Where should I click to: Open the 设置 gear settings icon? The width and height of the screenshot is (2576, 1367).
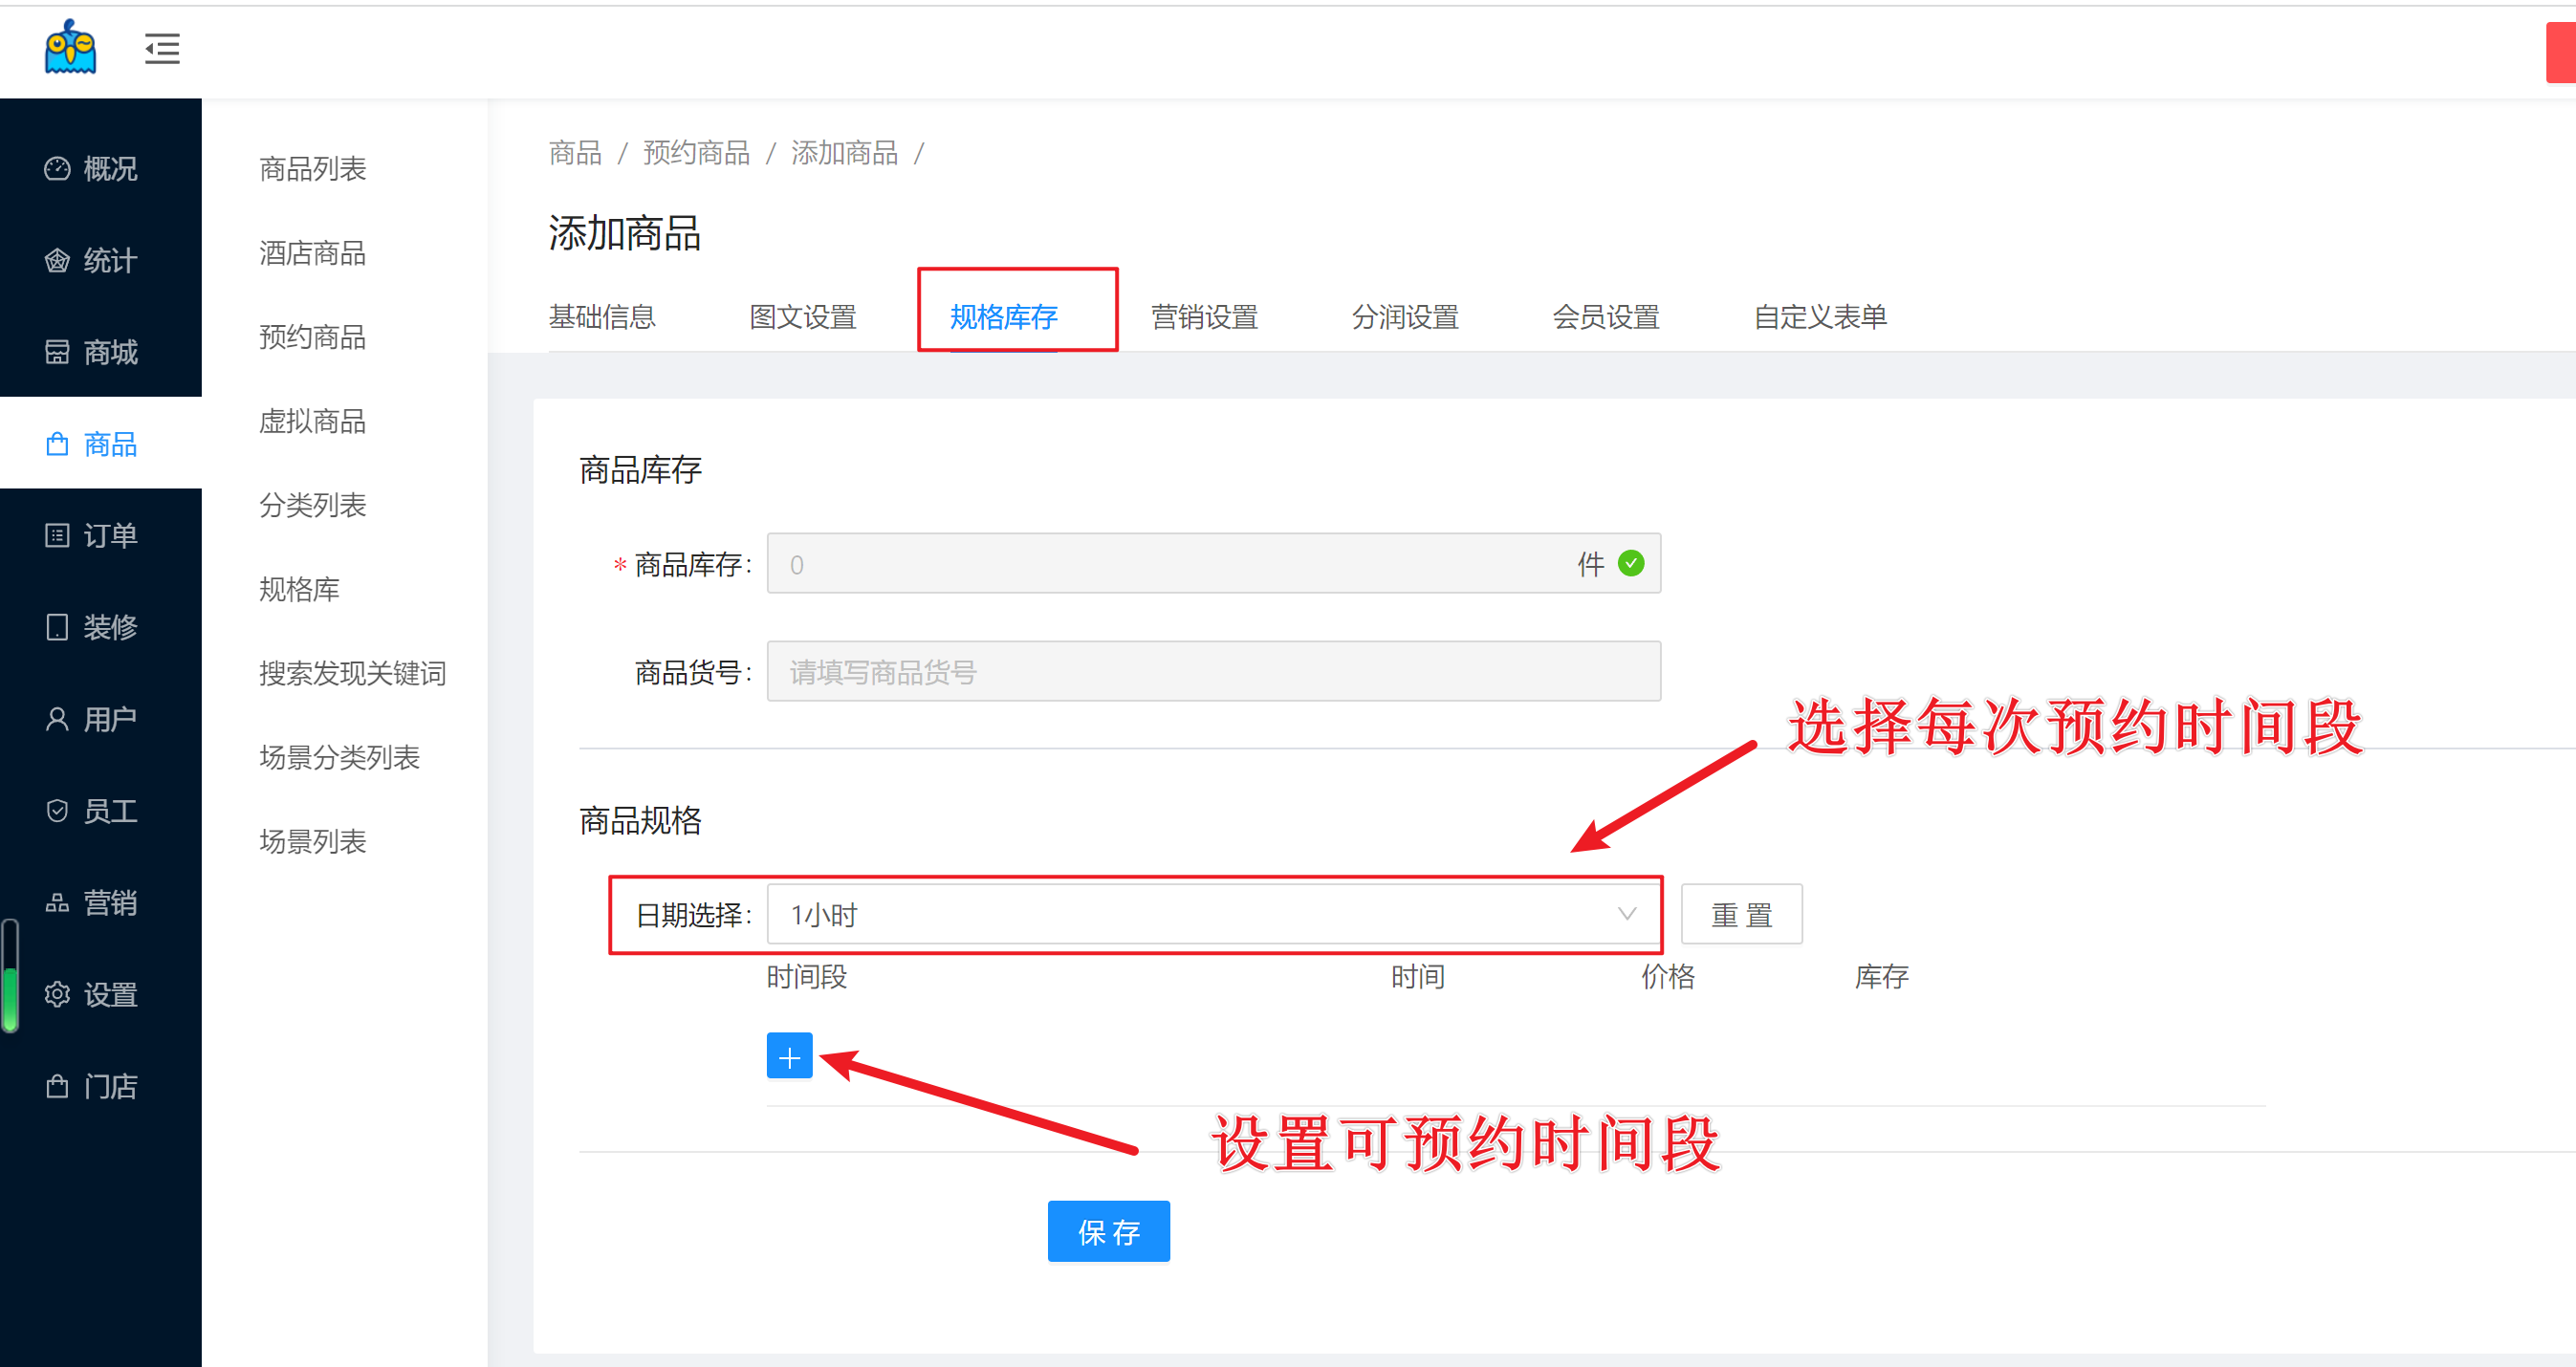[x=57, y=994]
